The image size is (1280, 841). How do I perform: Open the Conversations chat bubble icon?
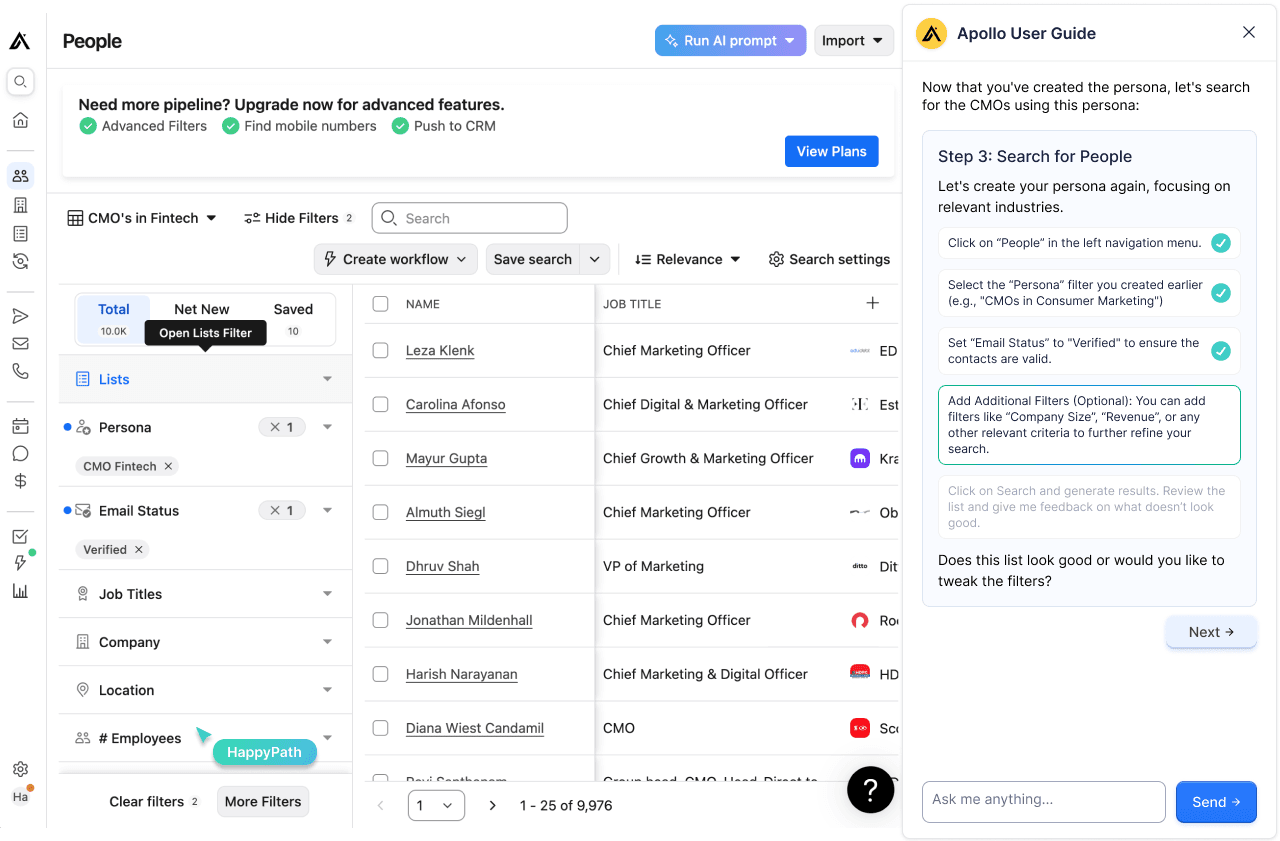(x=20, y=453)
